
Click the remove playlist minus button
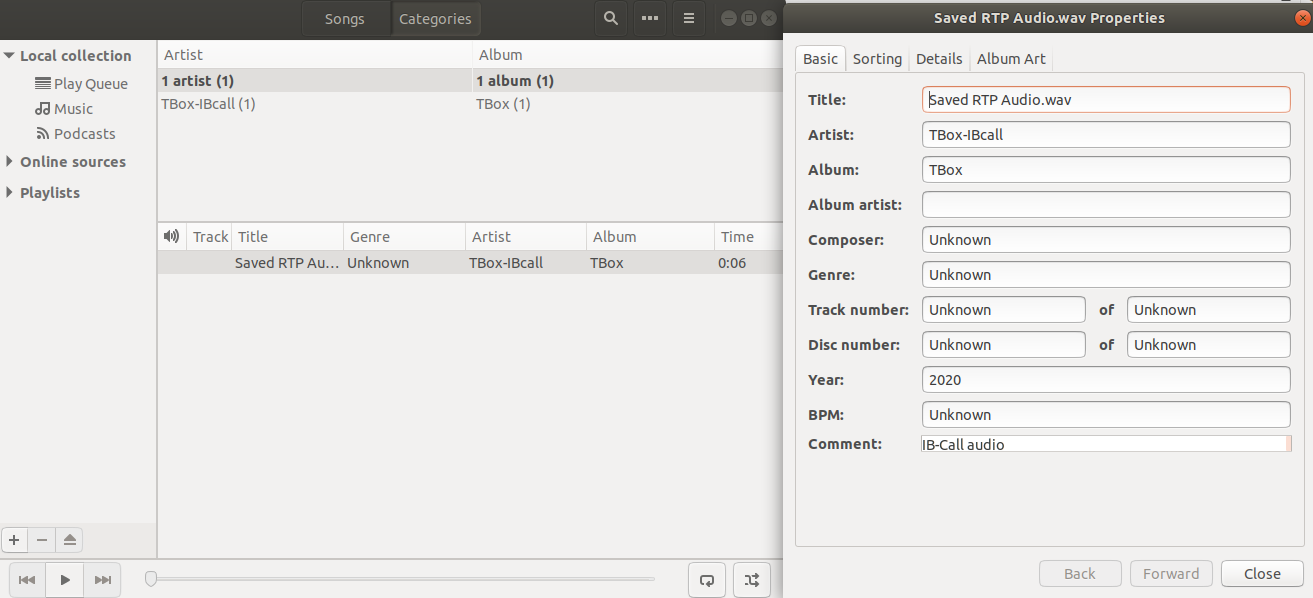click(42, 540)
